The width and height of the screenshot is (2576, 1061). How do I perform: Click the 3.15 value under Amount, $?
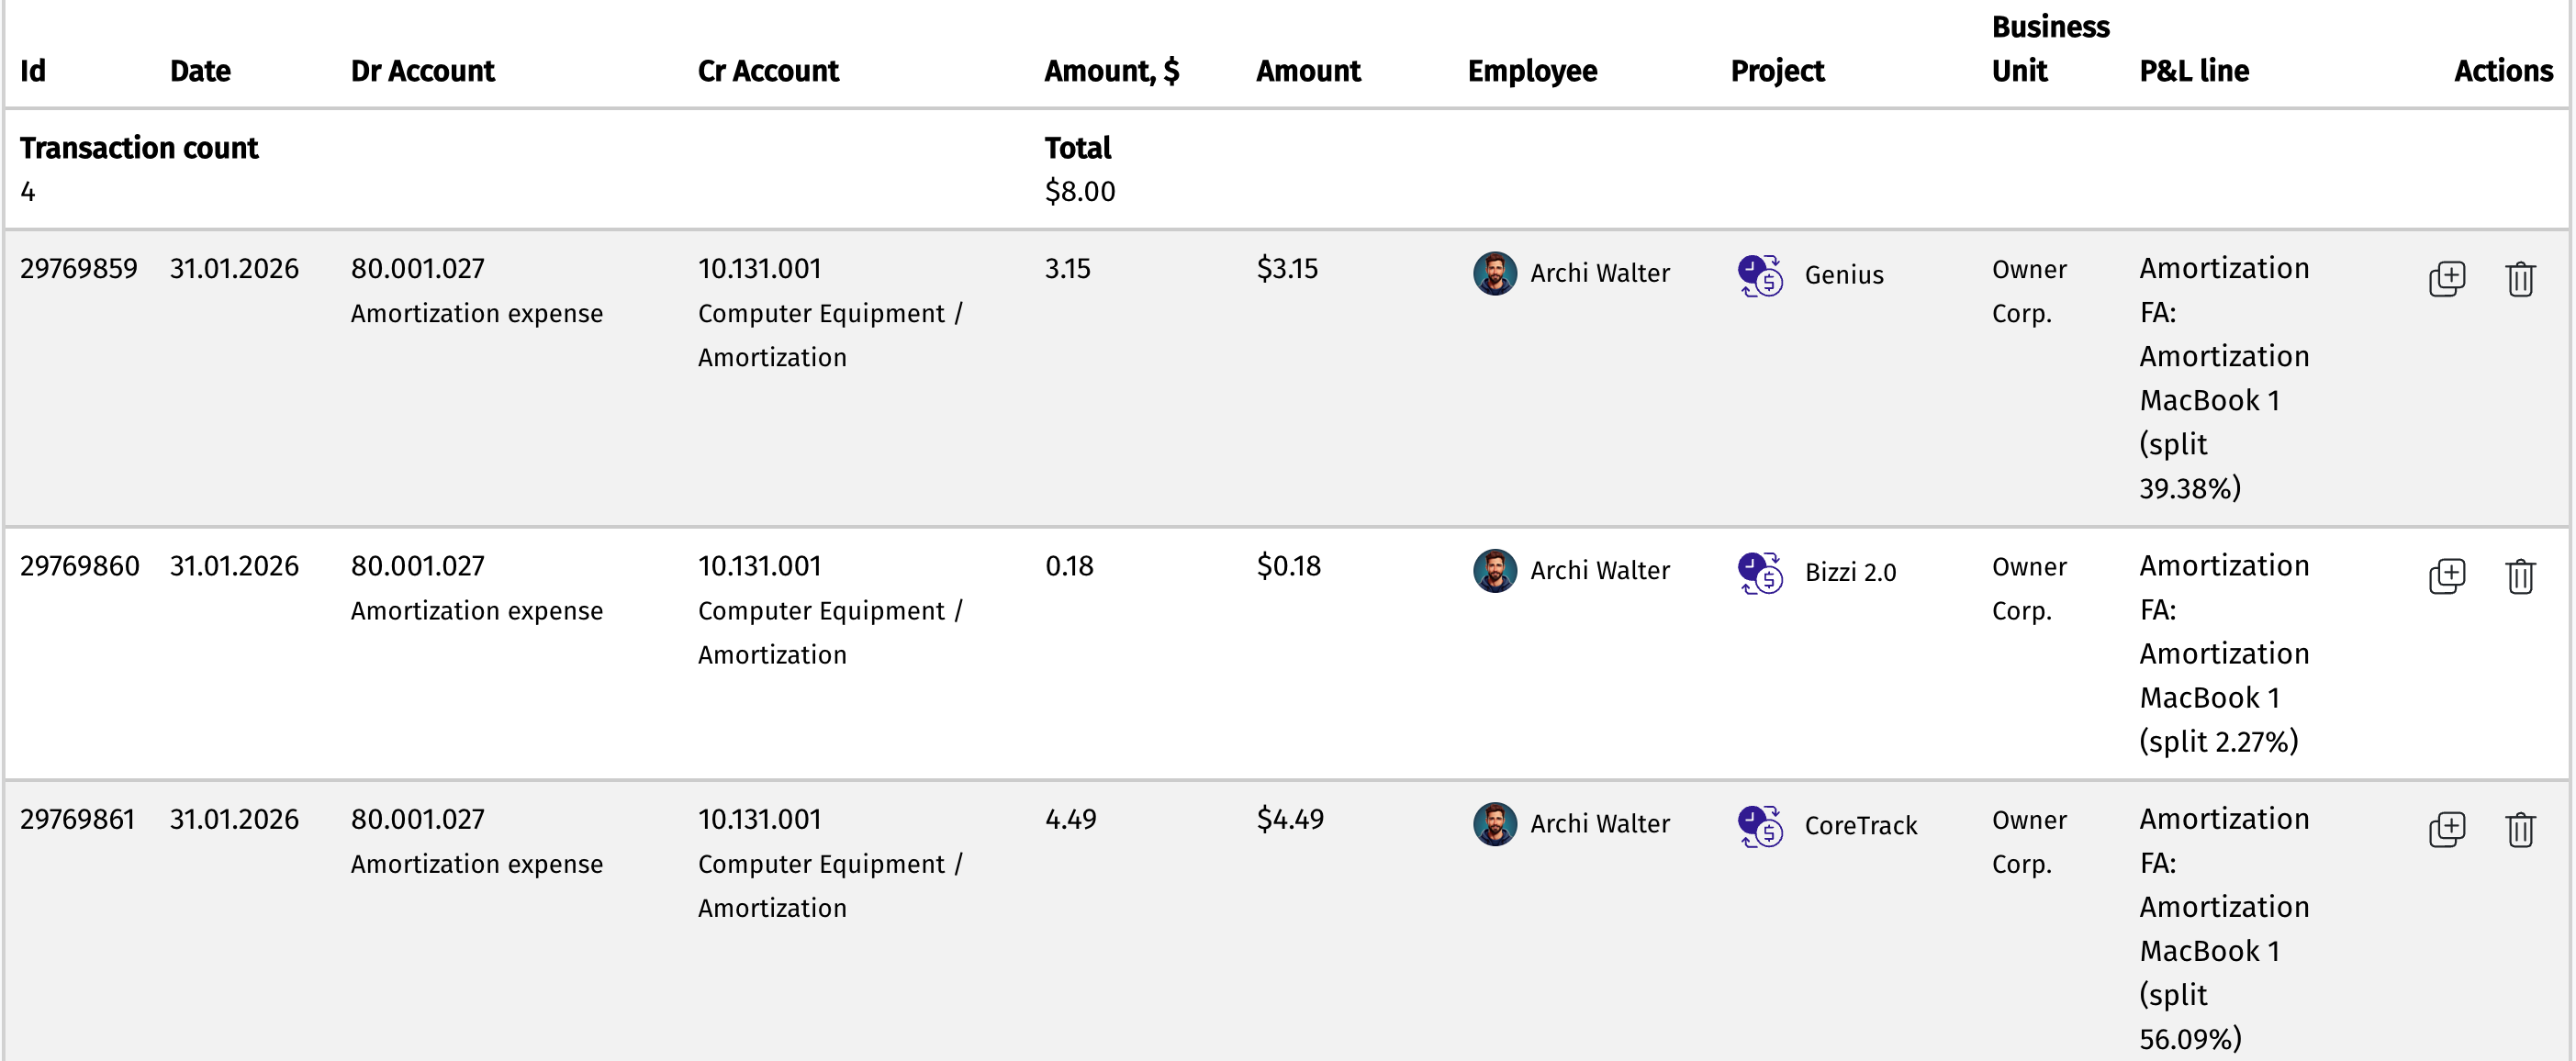(1067, 269)
